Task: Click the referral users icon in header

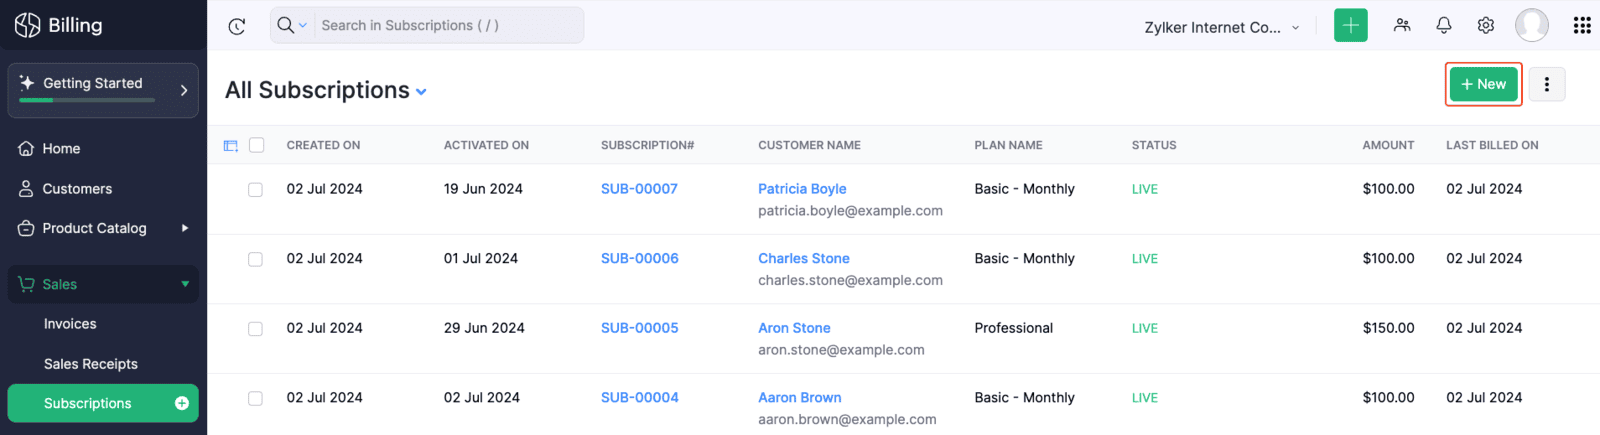Action: tap(1402, 26)
